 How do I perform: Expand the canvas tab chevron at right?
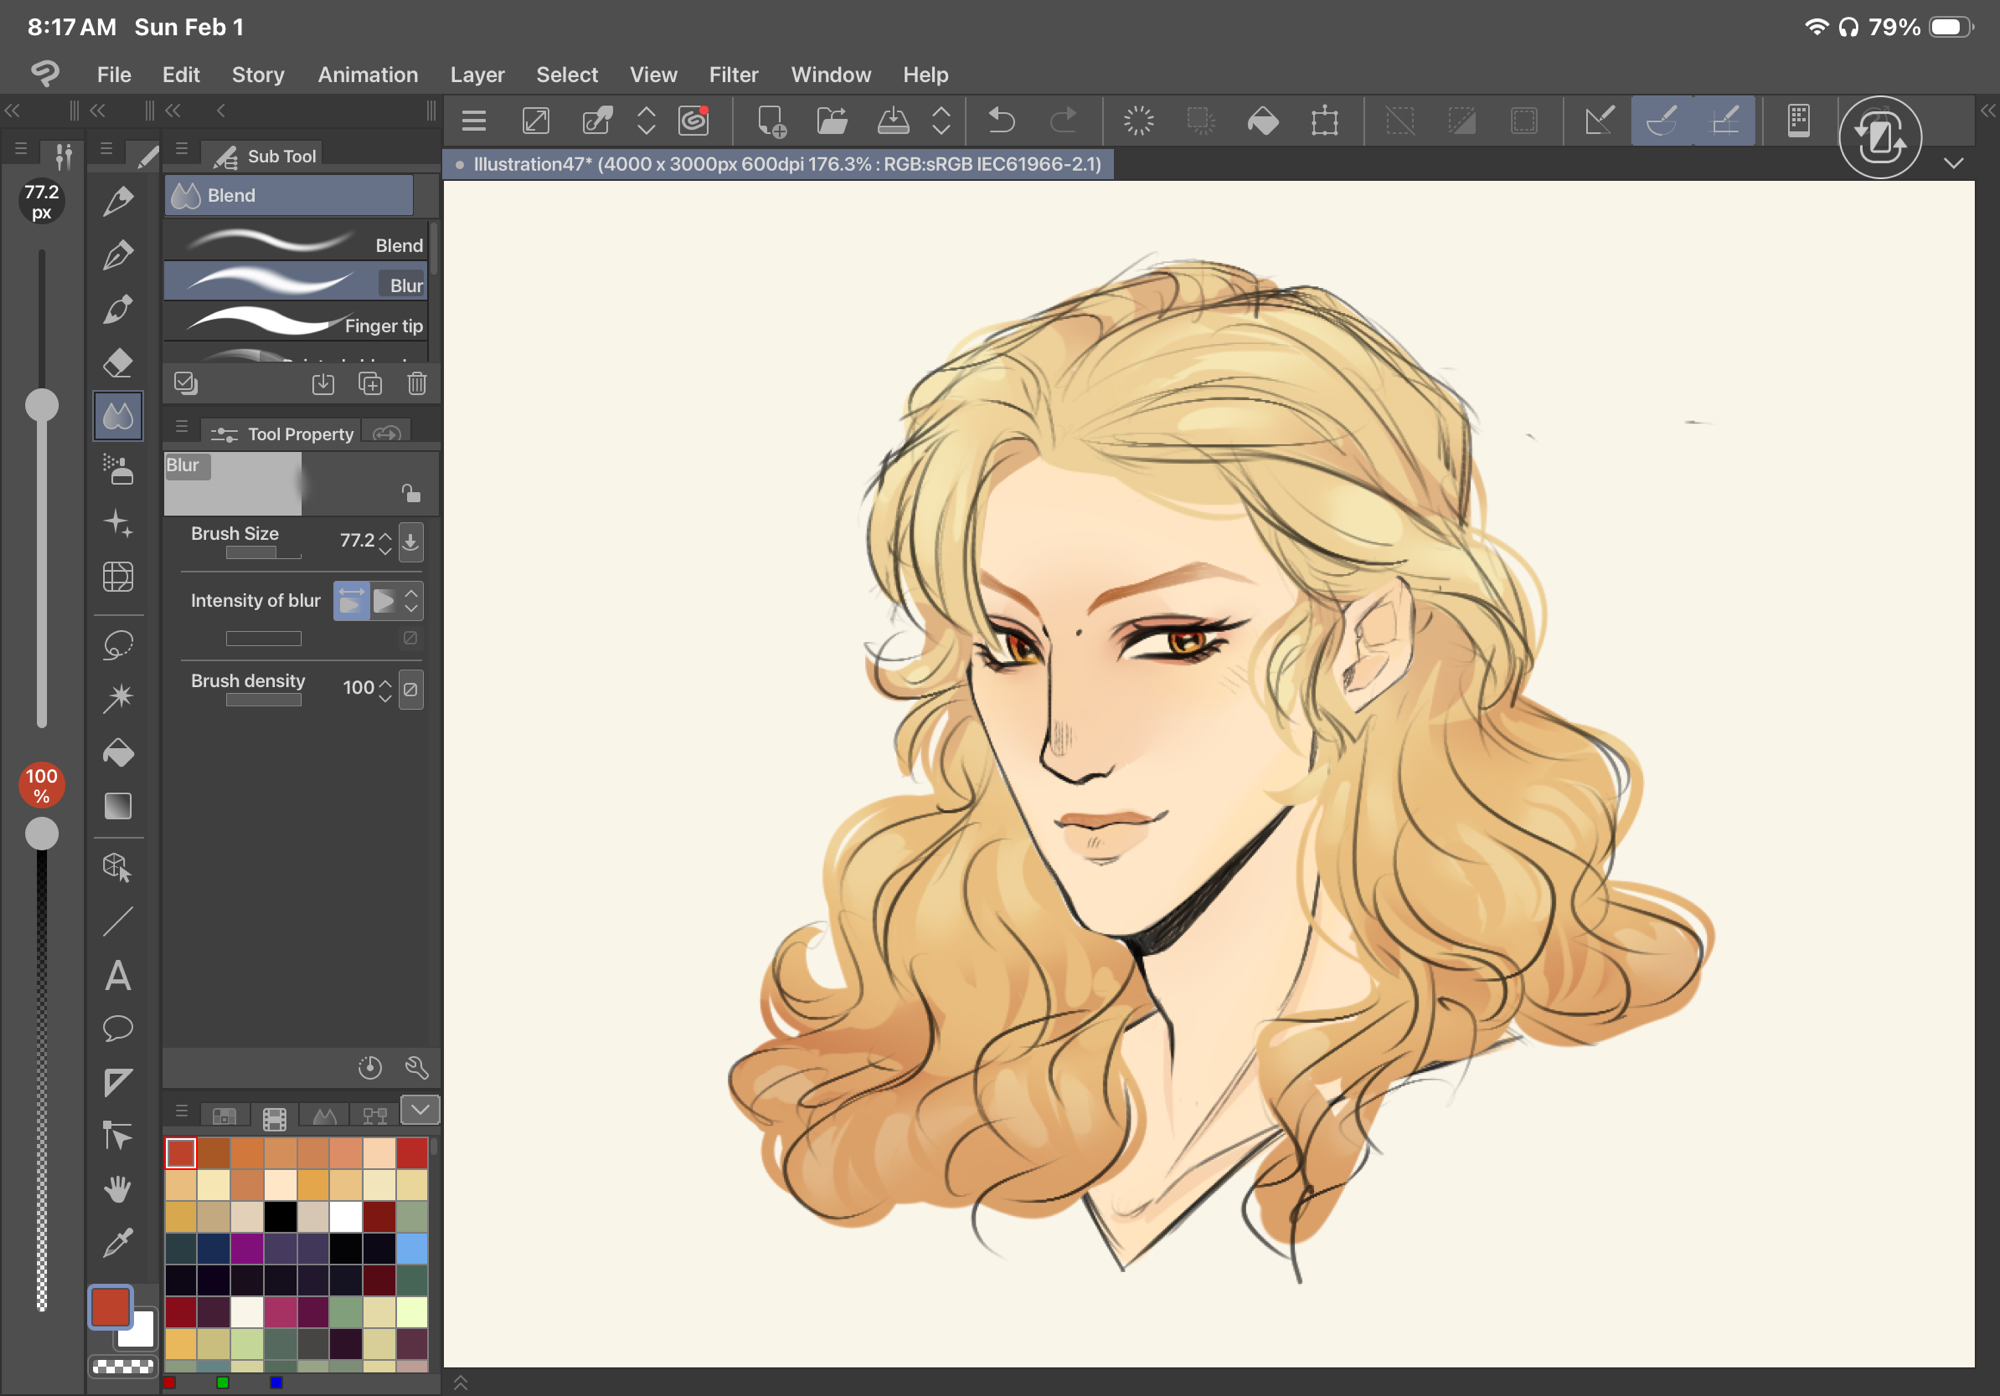1953,163
